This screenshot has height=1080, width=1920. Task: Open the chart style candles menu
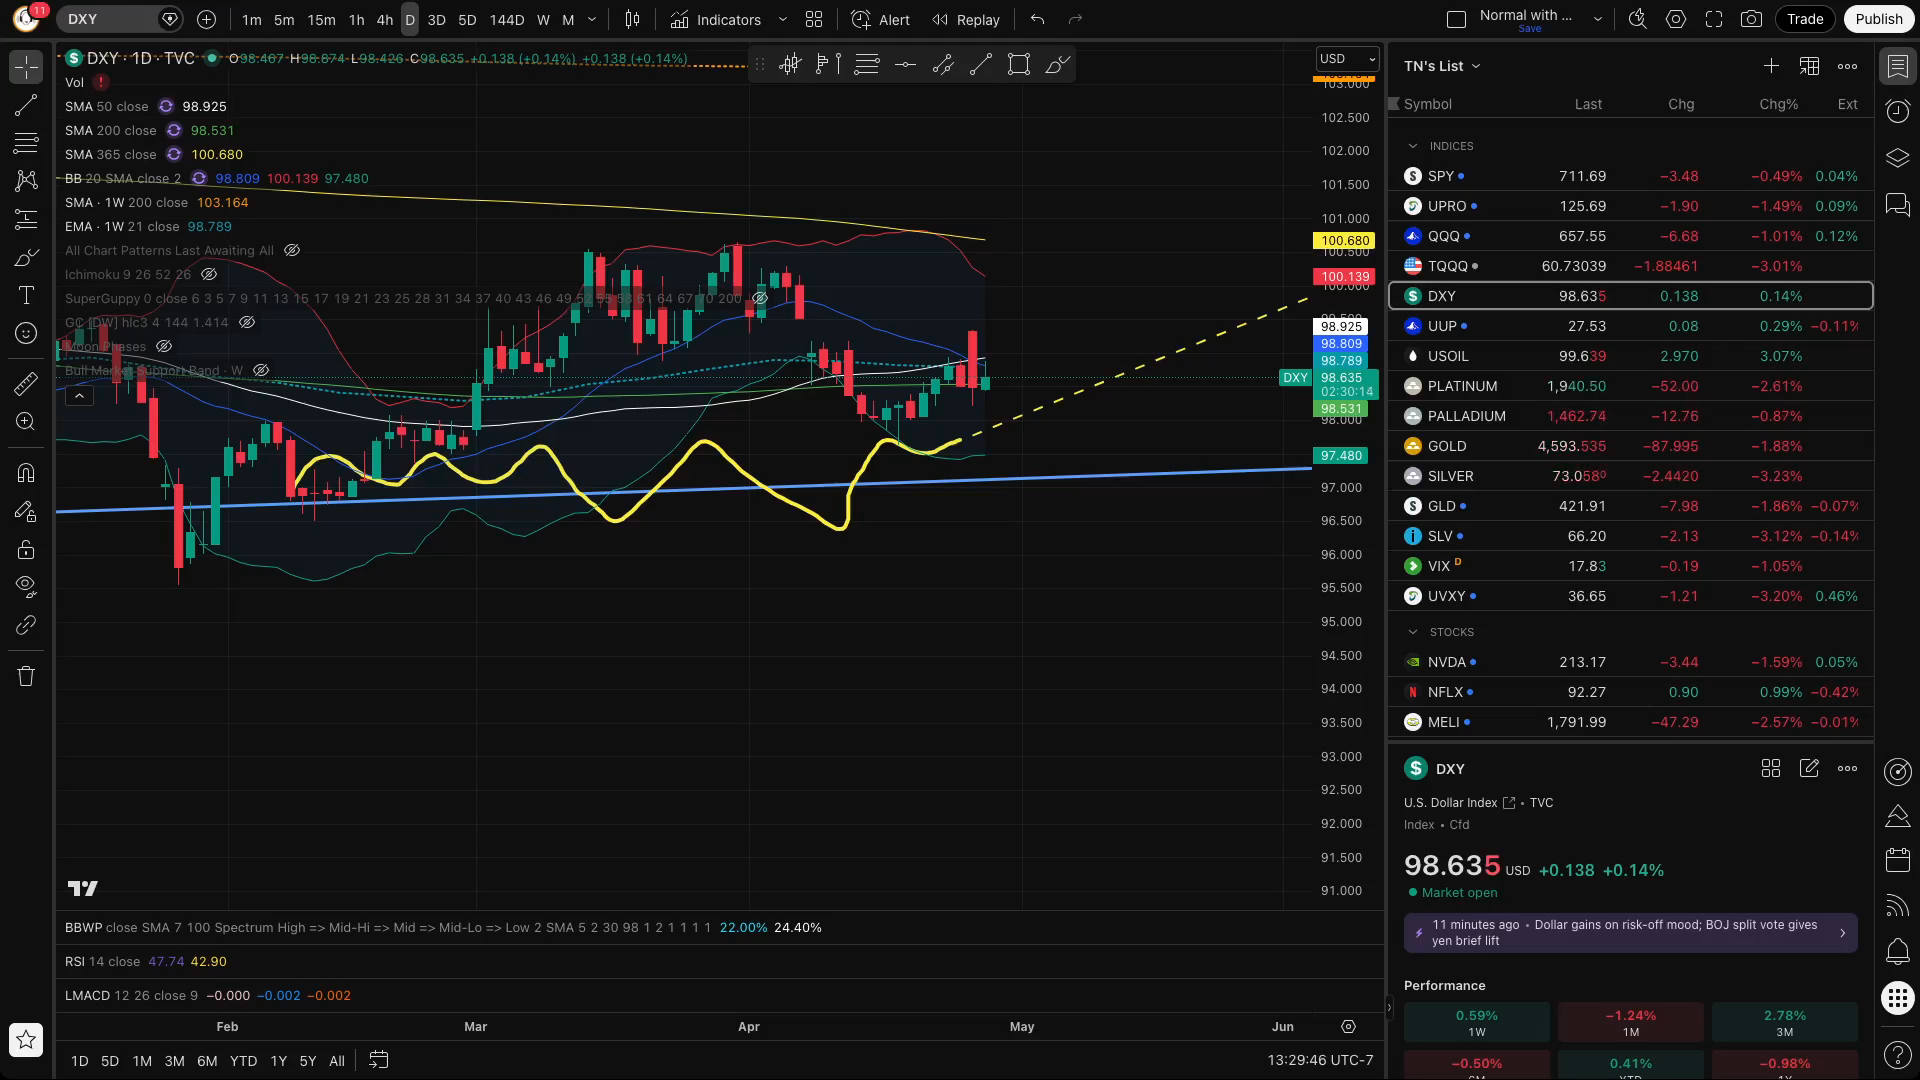pyautogui.click(x=632, y=19)
